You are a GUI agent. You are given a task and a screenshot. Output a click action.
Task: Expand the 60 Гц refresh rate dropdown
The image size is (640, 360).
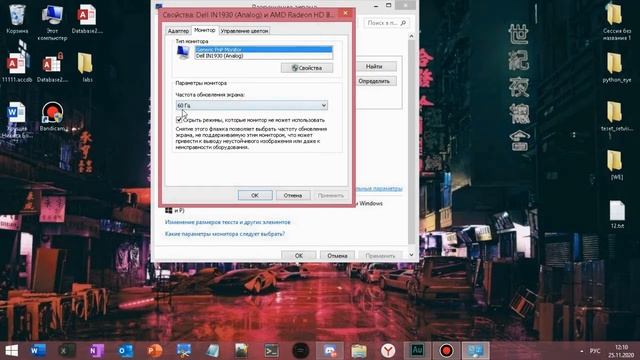click(252, 105)
